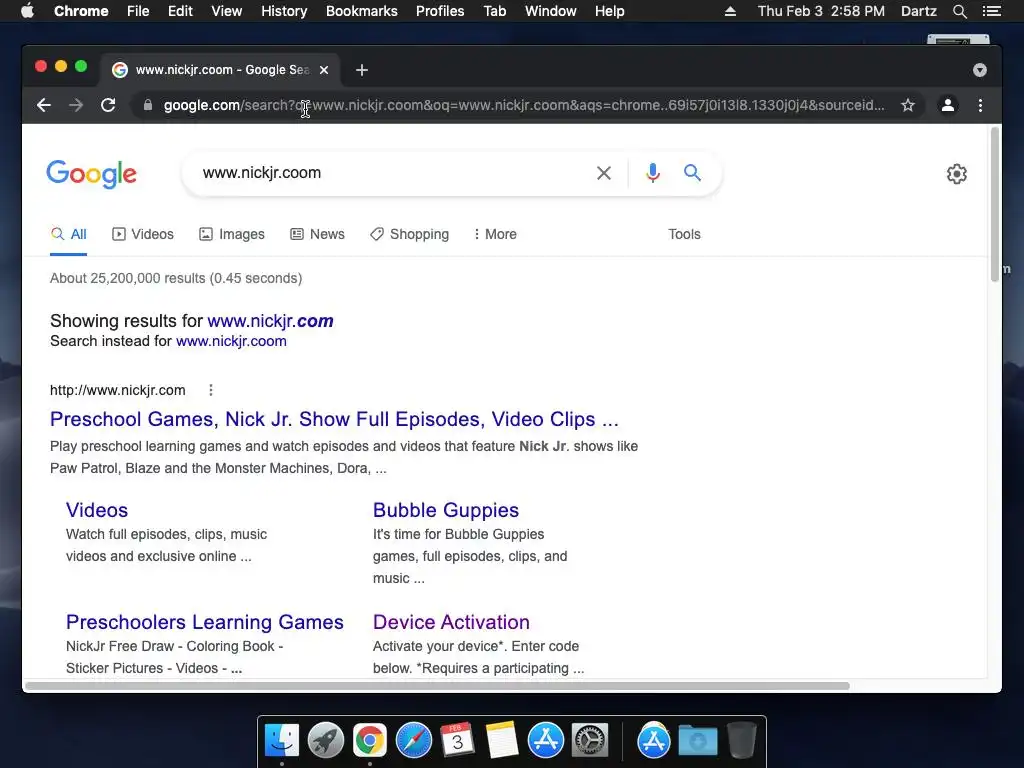Go to Google homepage logo
1024x768 pixels.
91,174
